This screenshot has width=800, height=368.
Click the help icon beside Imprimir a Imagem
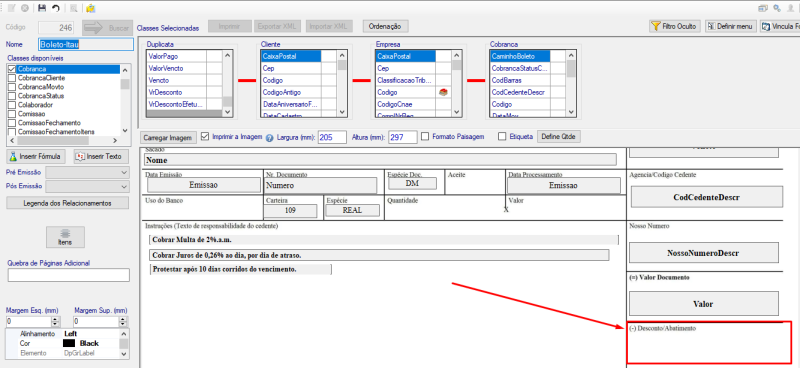(270, 137)
